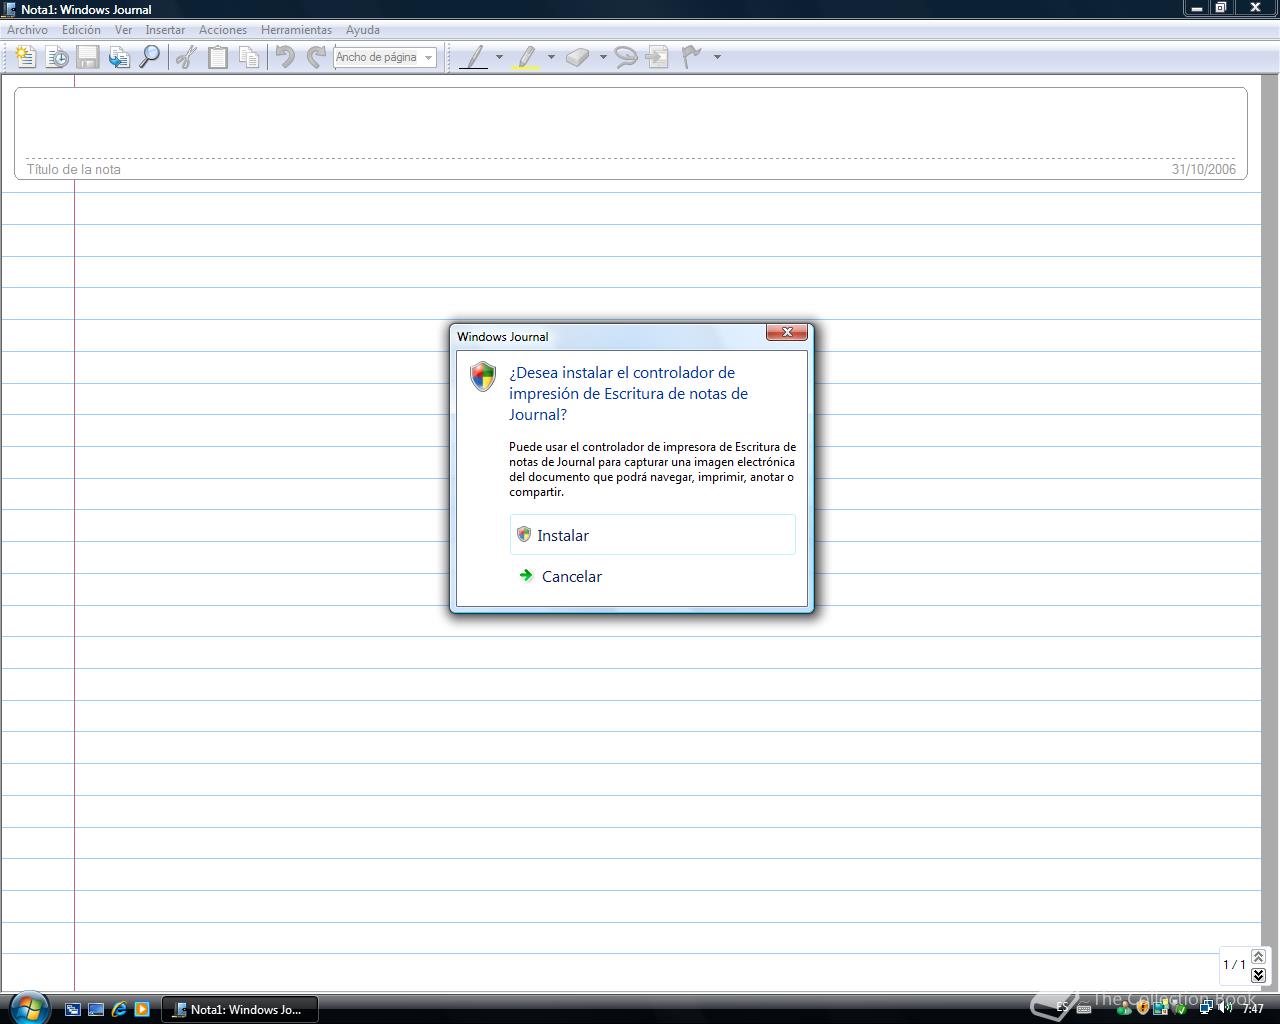The height and width of the screenshot is (1024, 1280).
Task: Click the clipboard icon in the toolbar
Action: tap(217, 57)
